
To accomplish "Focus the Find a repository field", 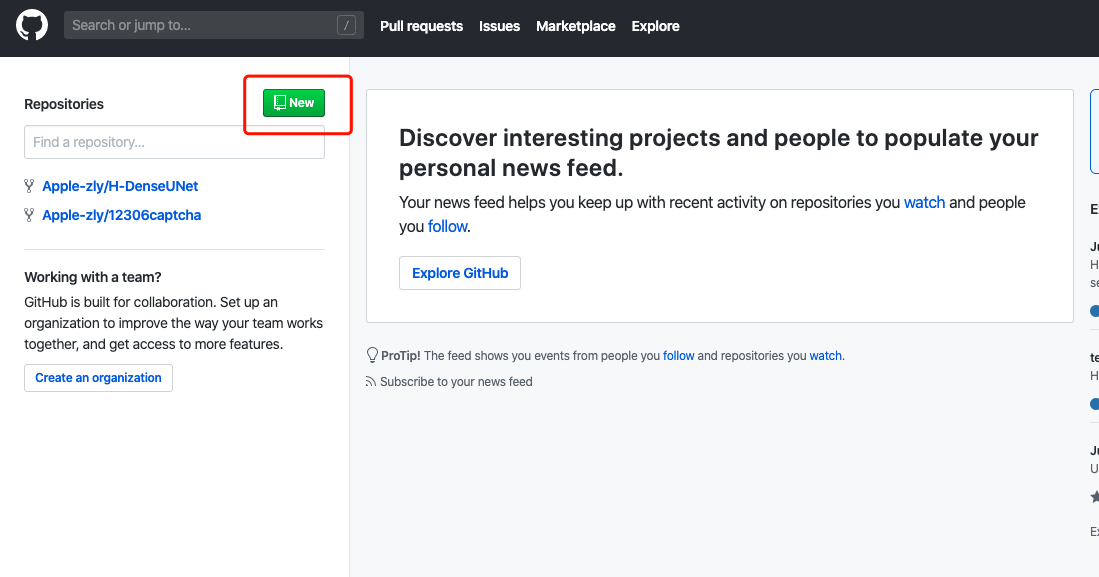I will 175,142.
